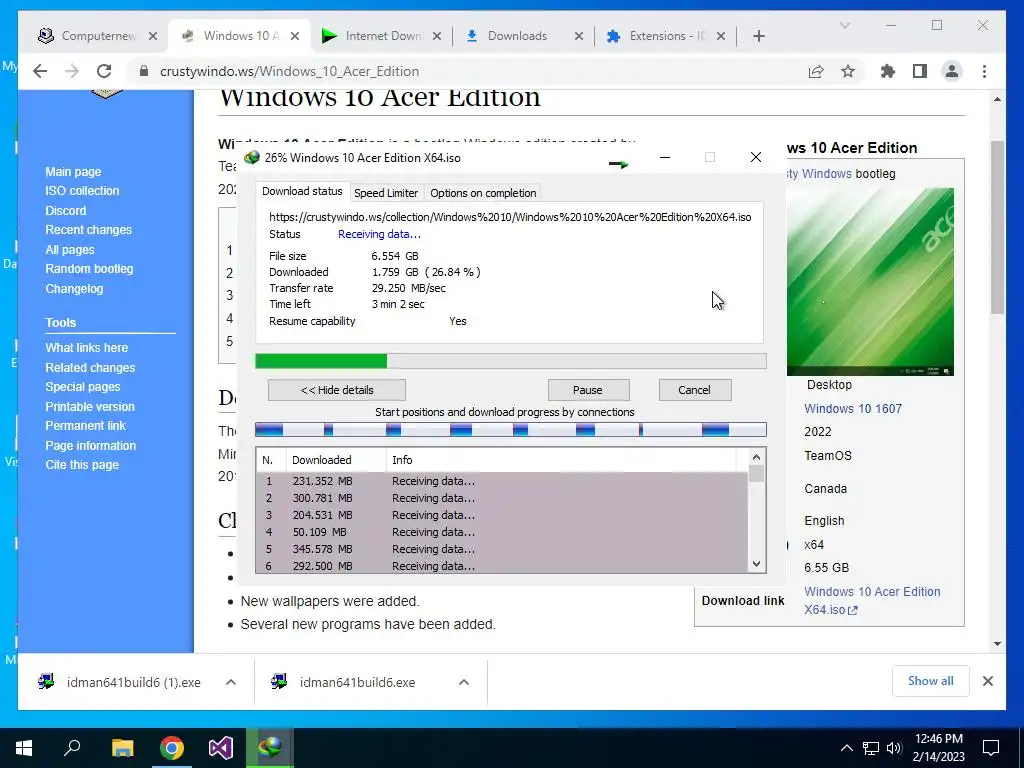Open the tab search chevron
This screenshot has width=1024, height=768.
(844, 25)
